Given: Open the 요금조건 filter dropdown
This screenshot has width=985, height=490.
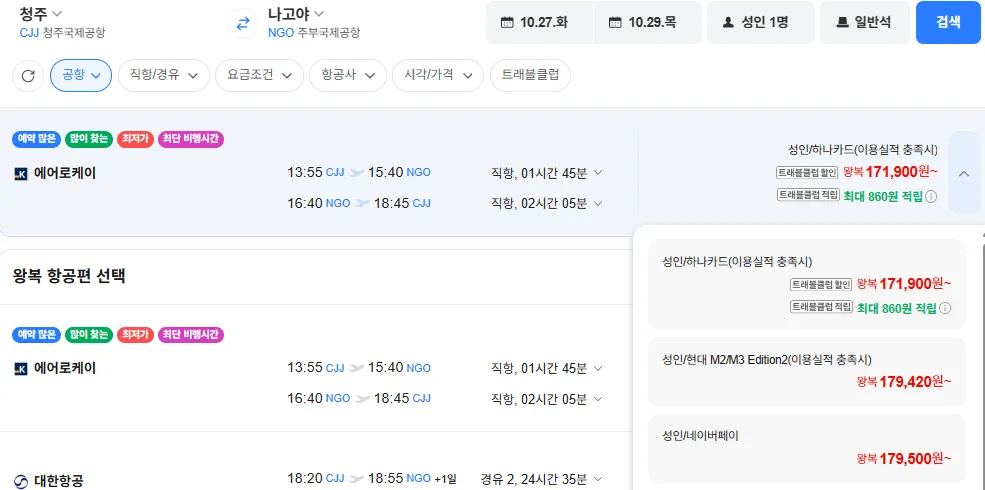Looking at the screenshot, I should (259, 75).
